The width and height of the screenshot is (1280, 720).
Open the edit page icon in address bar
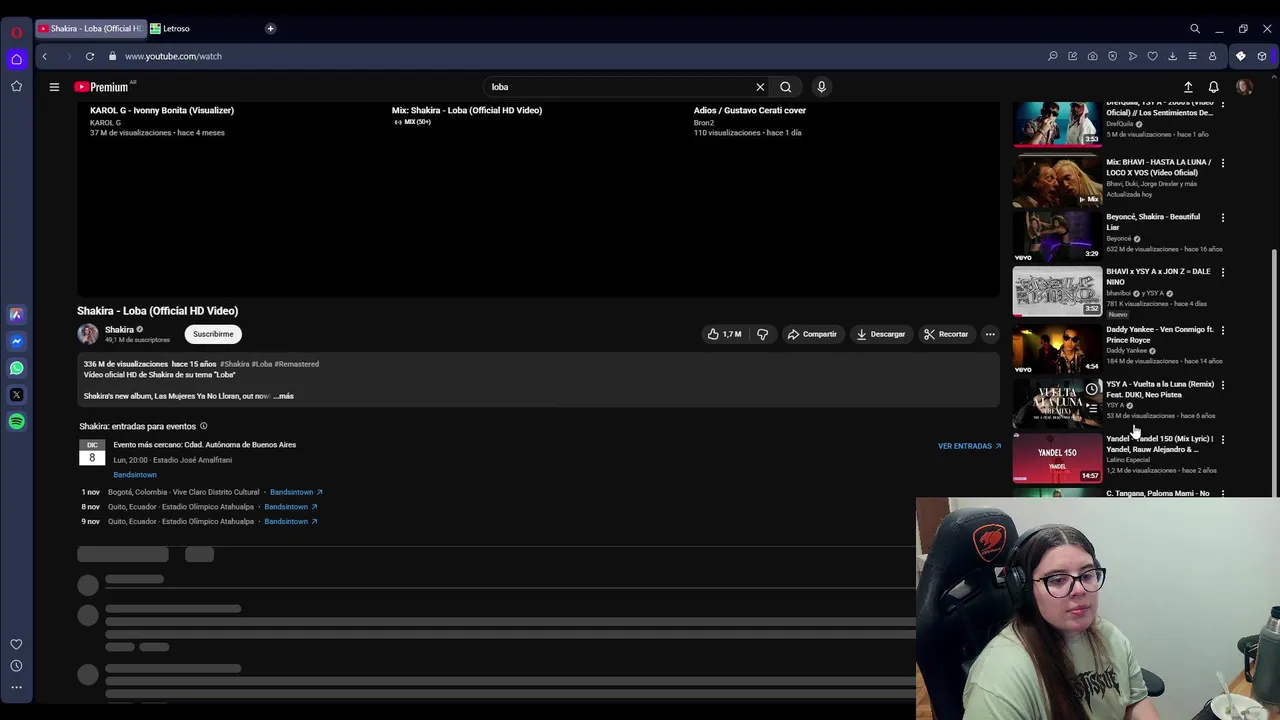pos(1073,56)
